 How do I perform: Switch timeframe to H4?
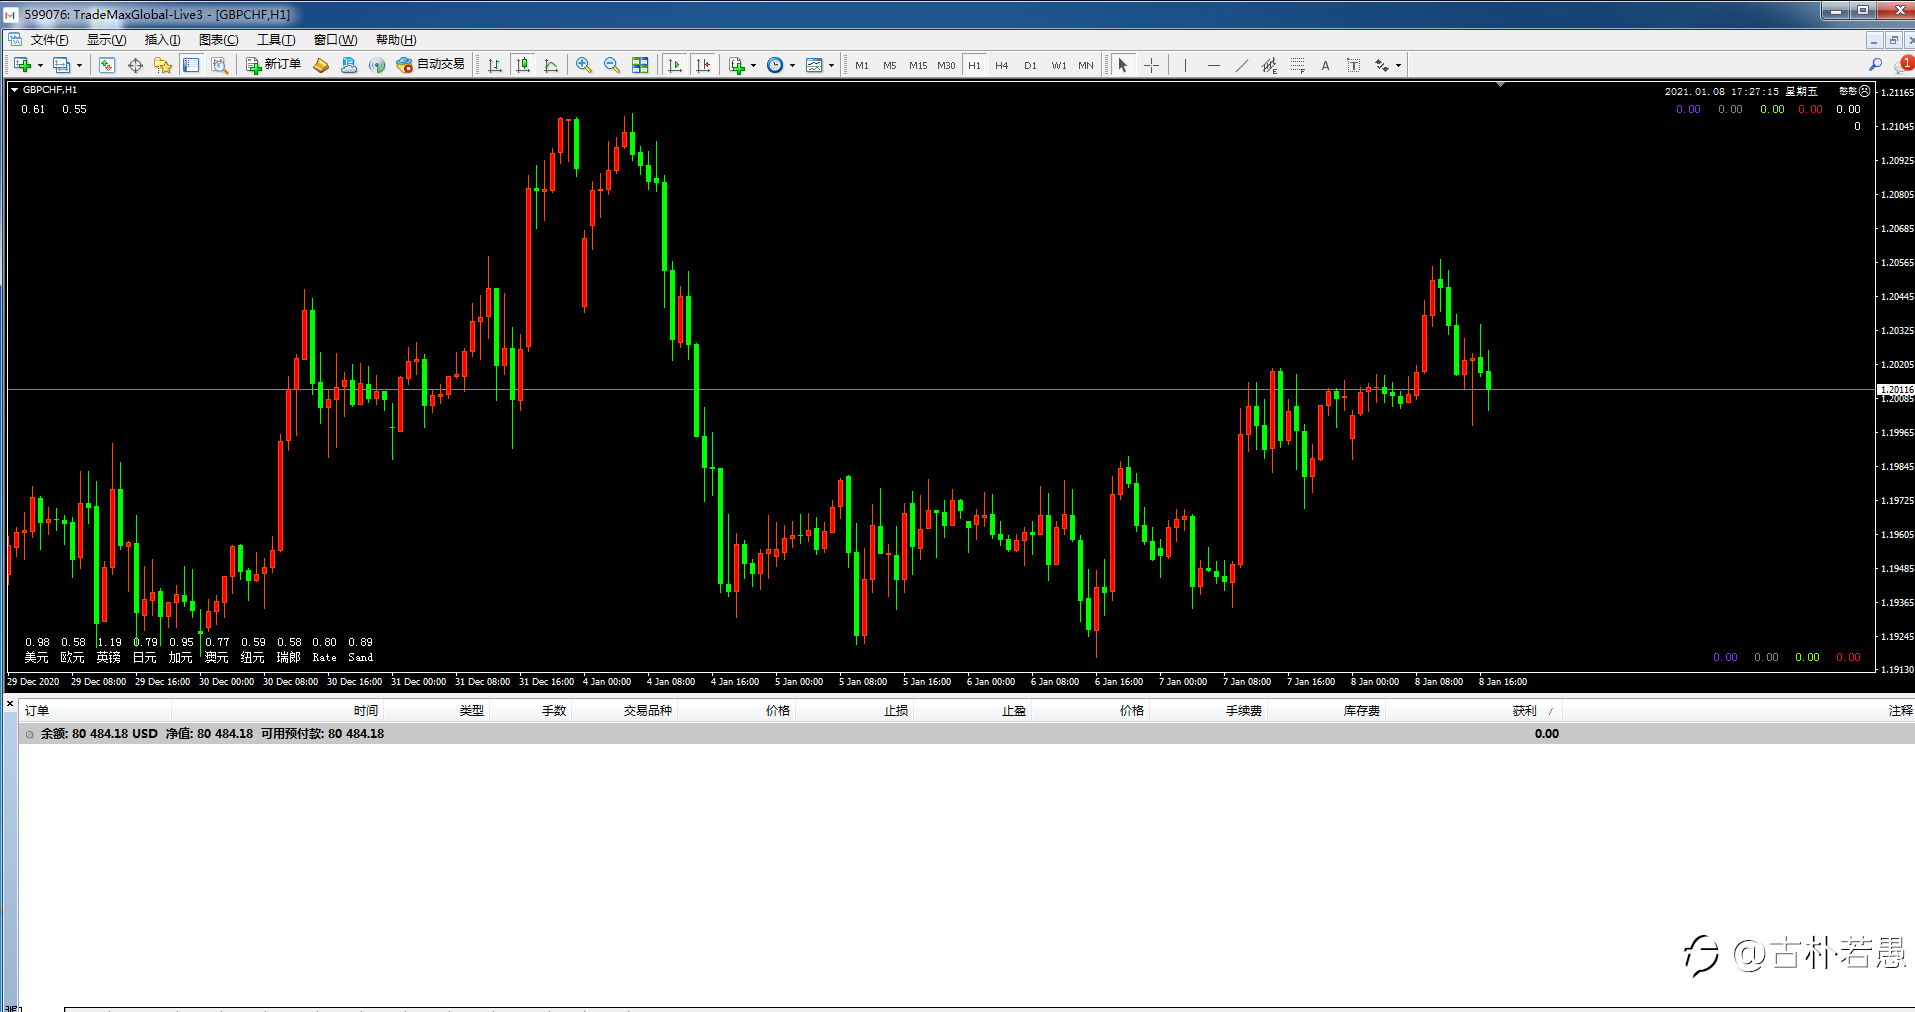tap(1002, 65)
